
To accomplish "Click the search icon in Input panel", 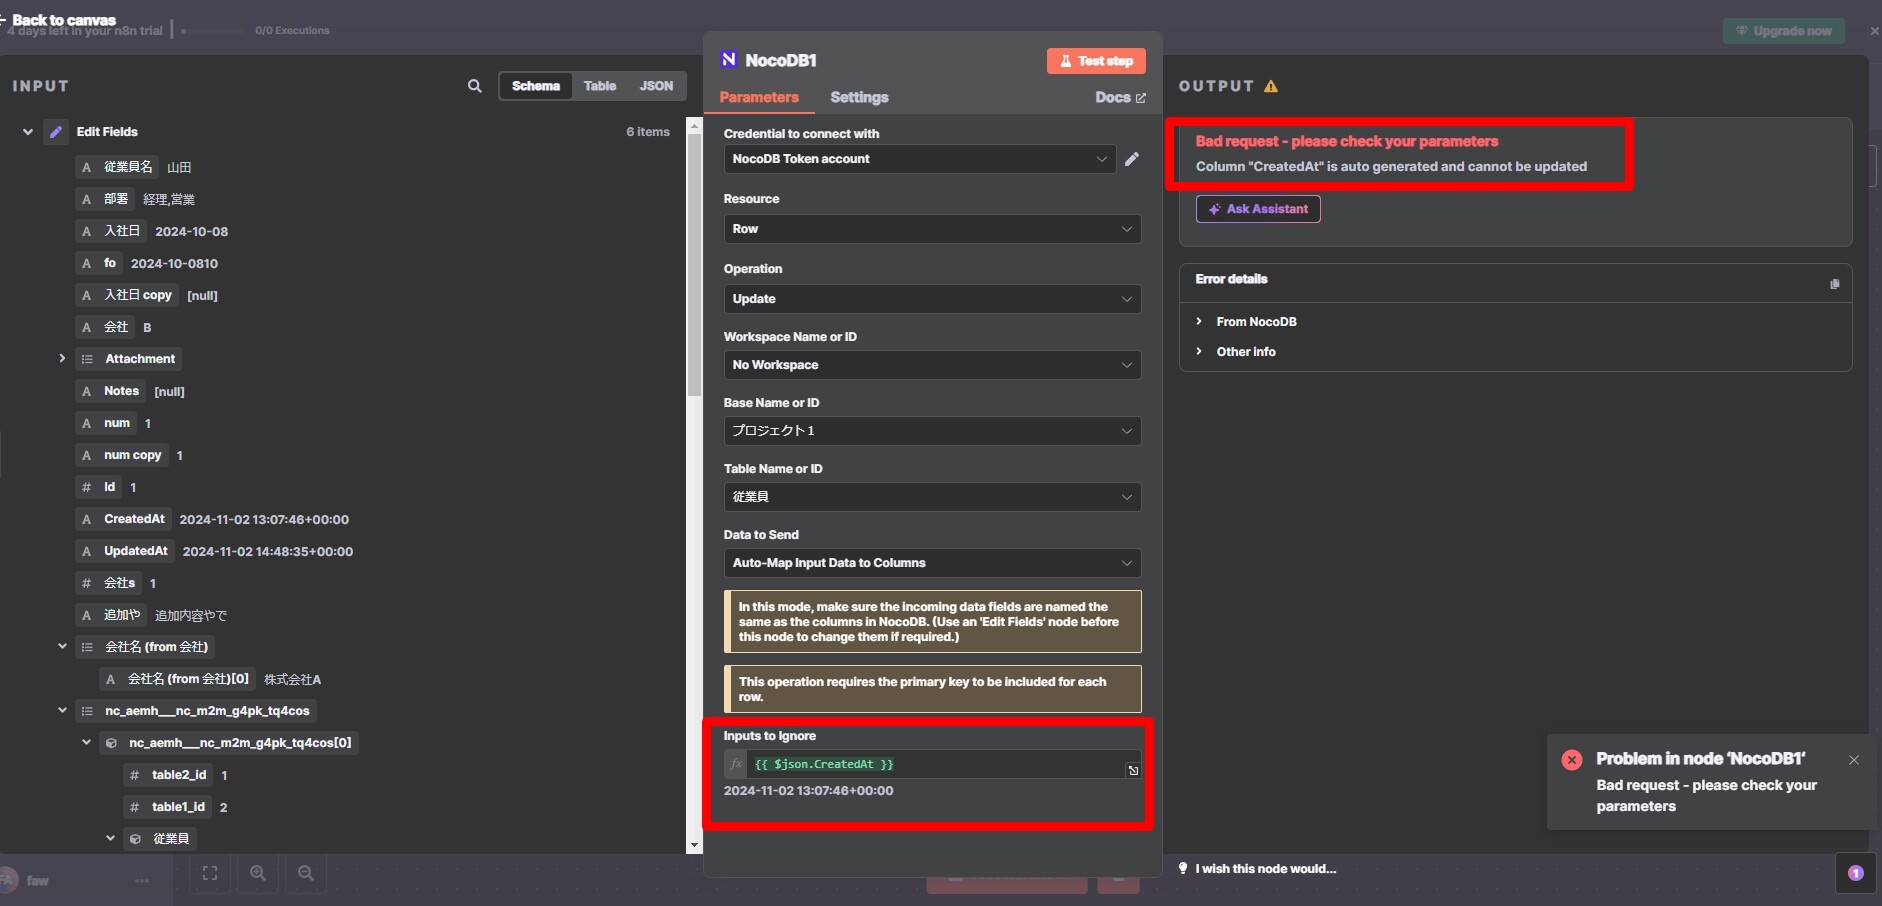I will [475, 86].
